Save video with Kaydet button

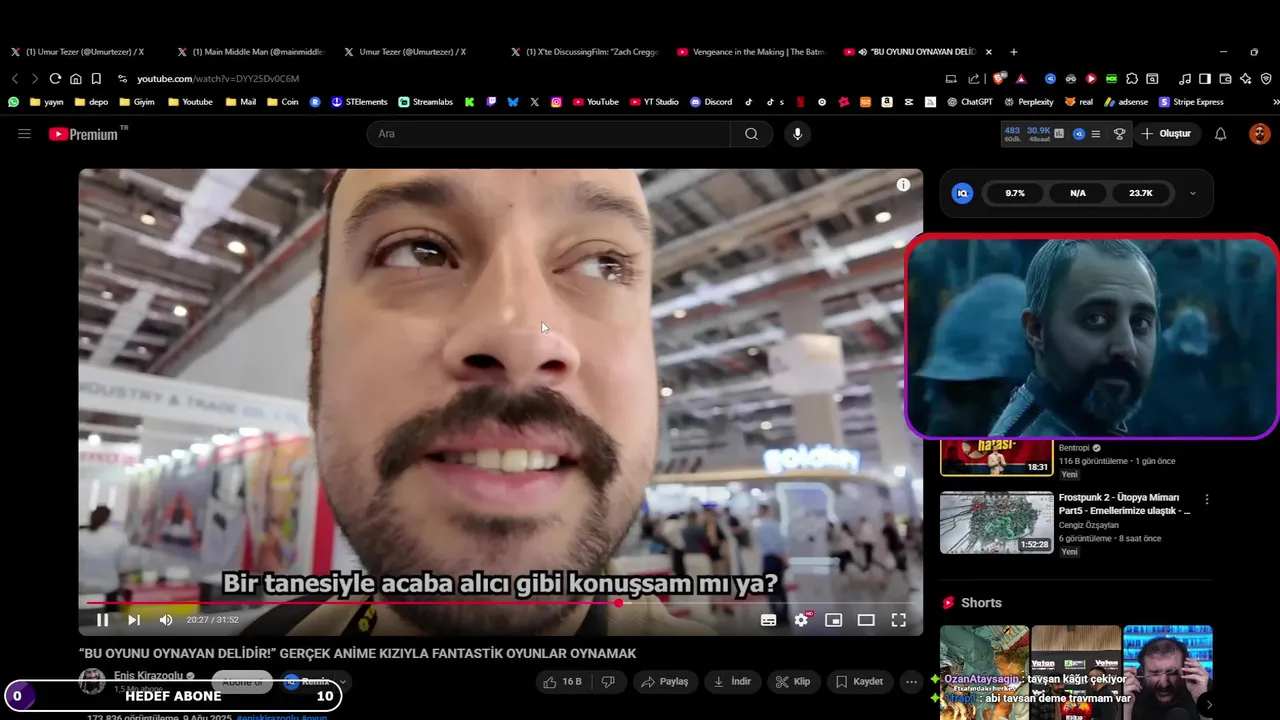pos(860,682)
